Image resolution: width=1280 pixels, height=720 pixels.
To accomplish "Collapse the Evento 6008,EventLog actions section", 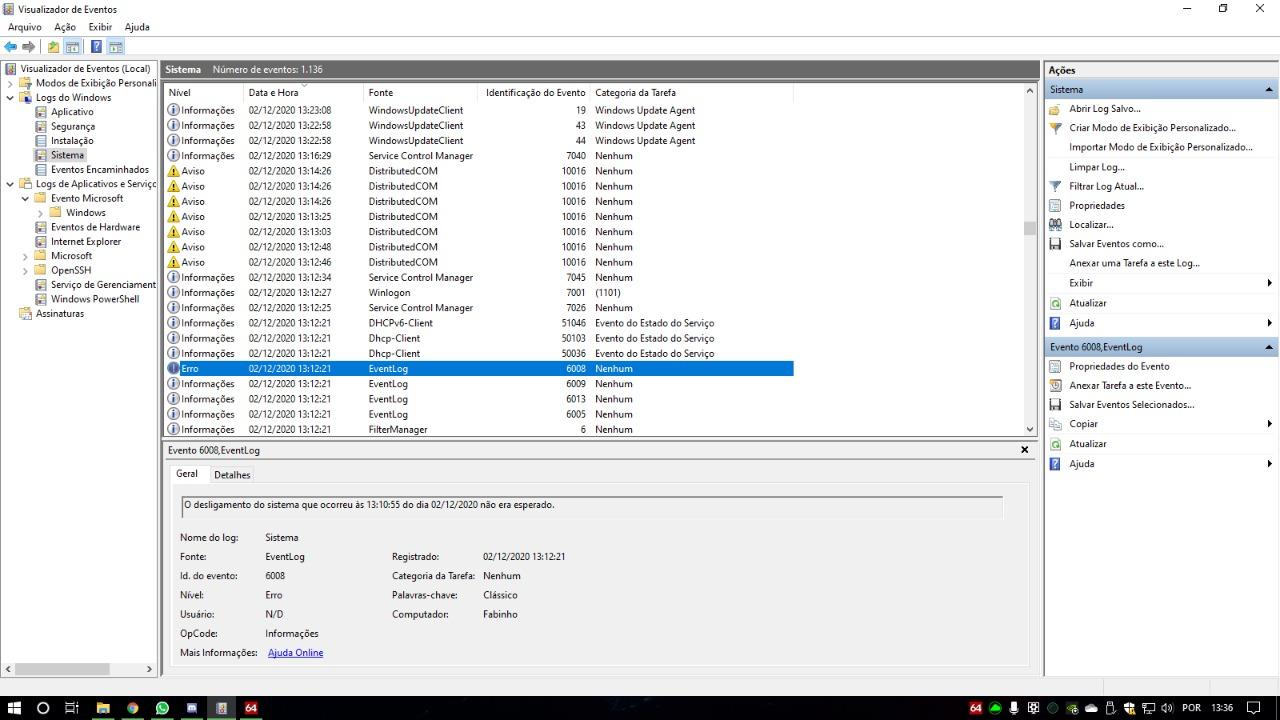I will [1269, 347].
